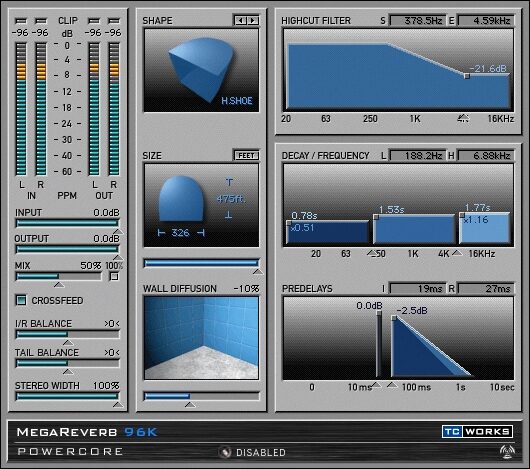Adjust the STEREO WIDTH slider
The height and width of the screenshot is (469, 530).
click(67, 396)
